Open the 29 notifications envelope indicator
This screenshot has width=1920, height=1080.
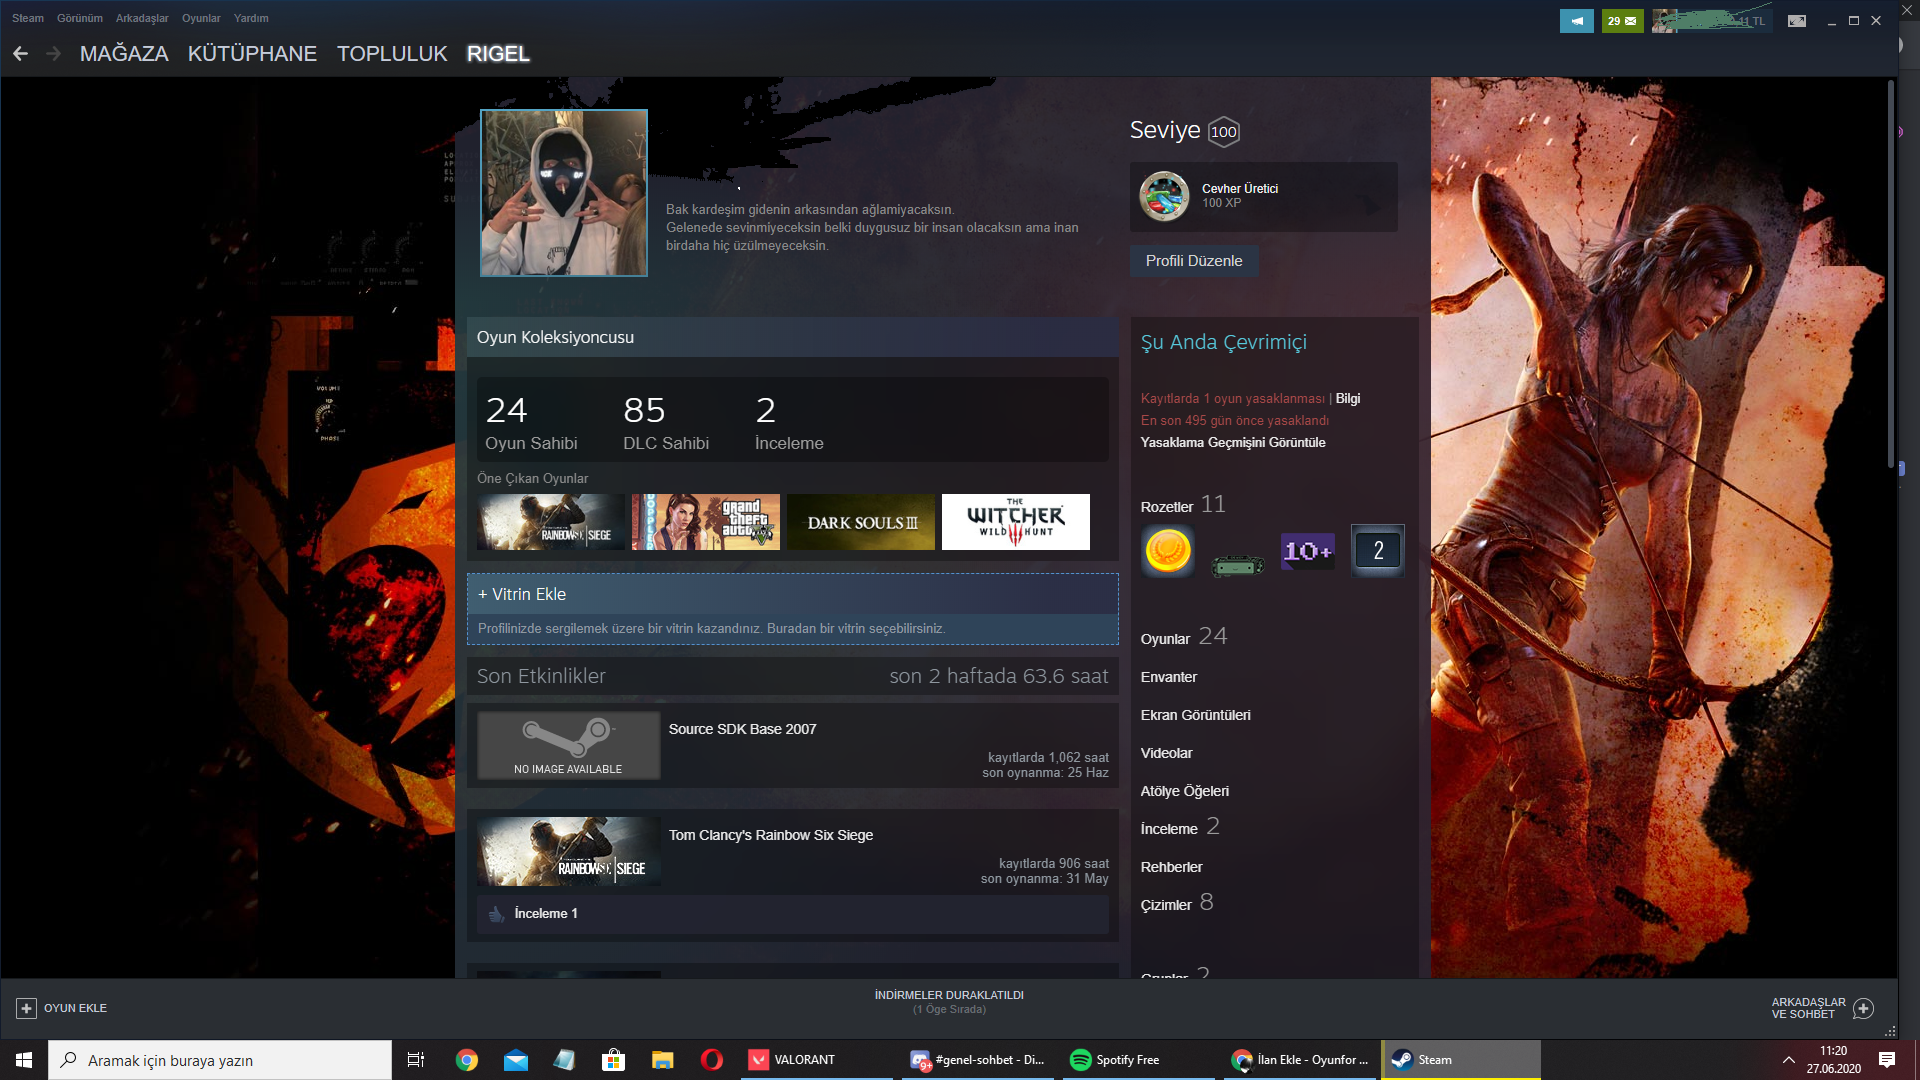(1622, 21)
